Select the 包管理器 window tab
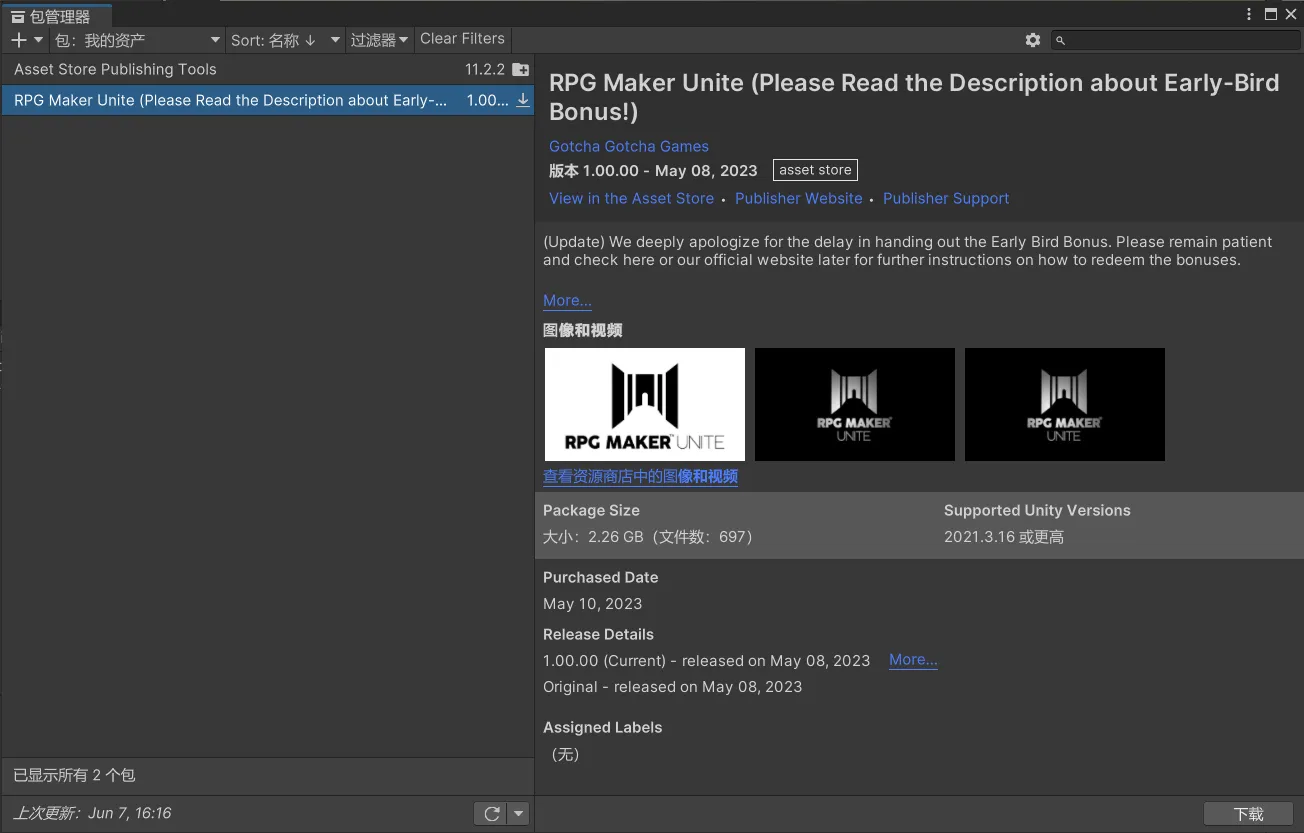Screen dimensions: 1304x833 [57, 16]
